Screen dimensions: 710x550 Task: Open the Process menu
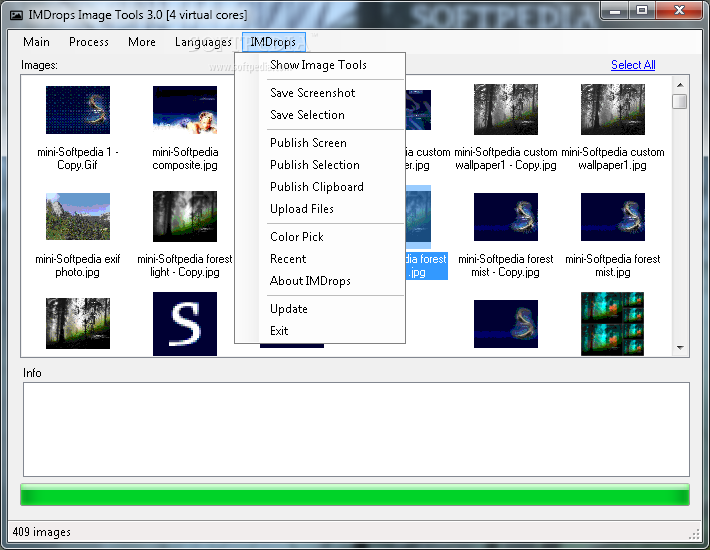89,42
